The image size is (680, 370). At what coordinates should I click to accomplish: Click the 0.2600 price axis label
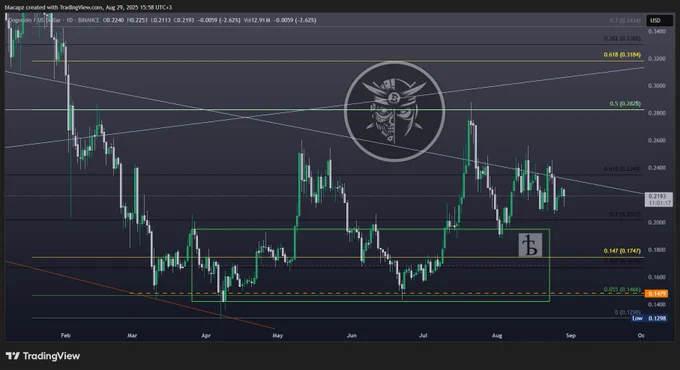(x=657, y=141)
